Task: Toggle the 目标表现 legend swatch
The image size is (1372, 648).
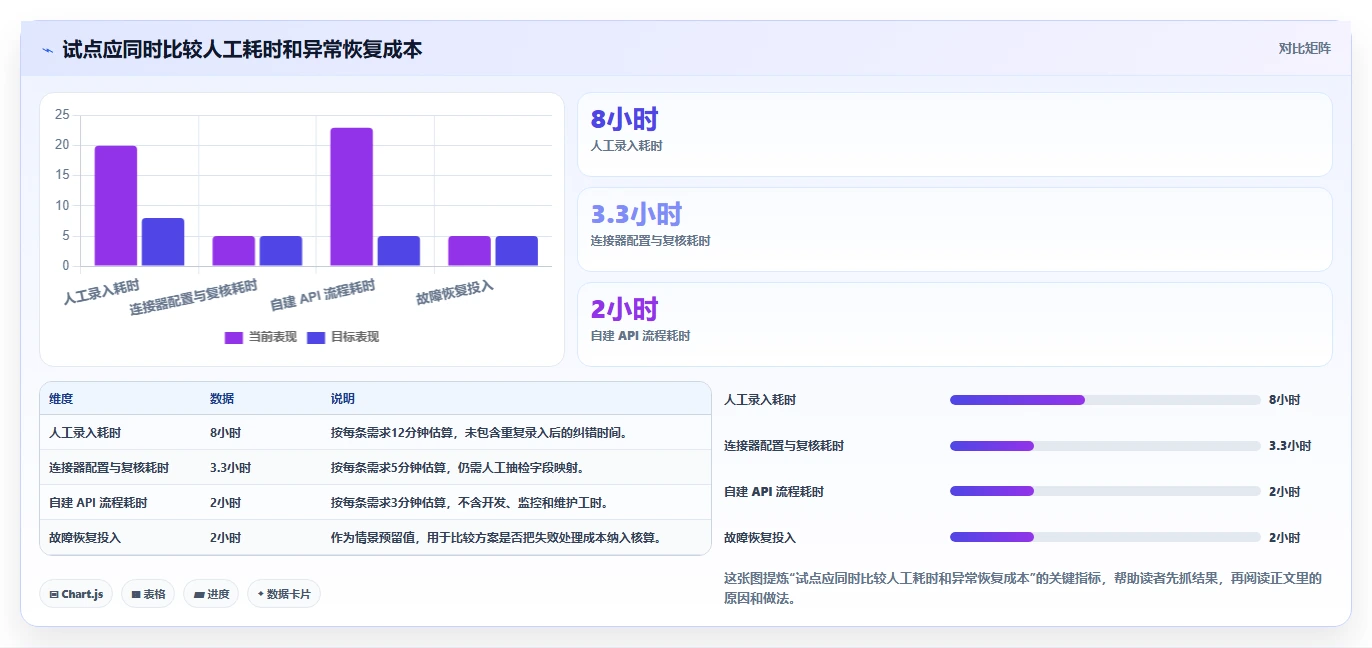Action: [x=316, y=337]
